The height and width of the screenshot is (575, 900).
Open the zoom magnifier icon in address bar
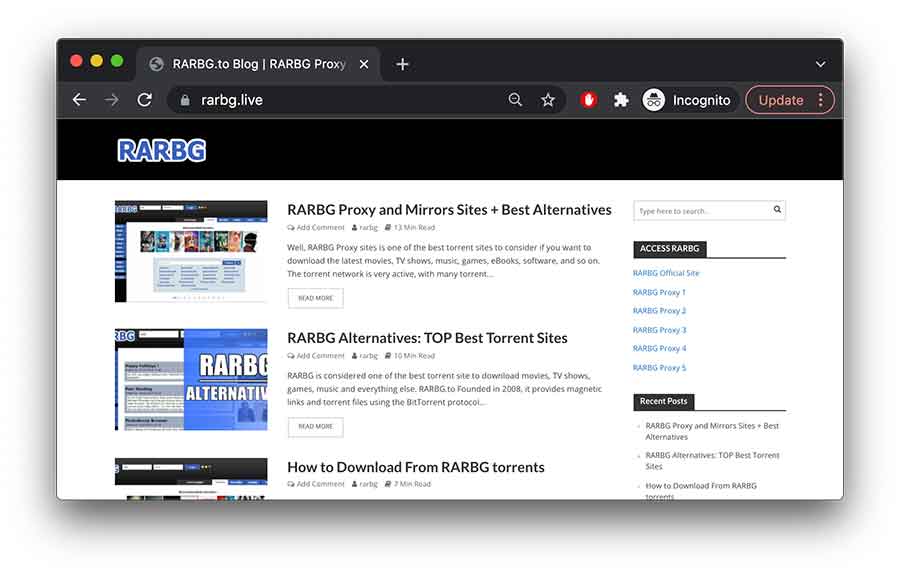(515, 100)
